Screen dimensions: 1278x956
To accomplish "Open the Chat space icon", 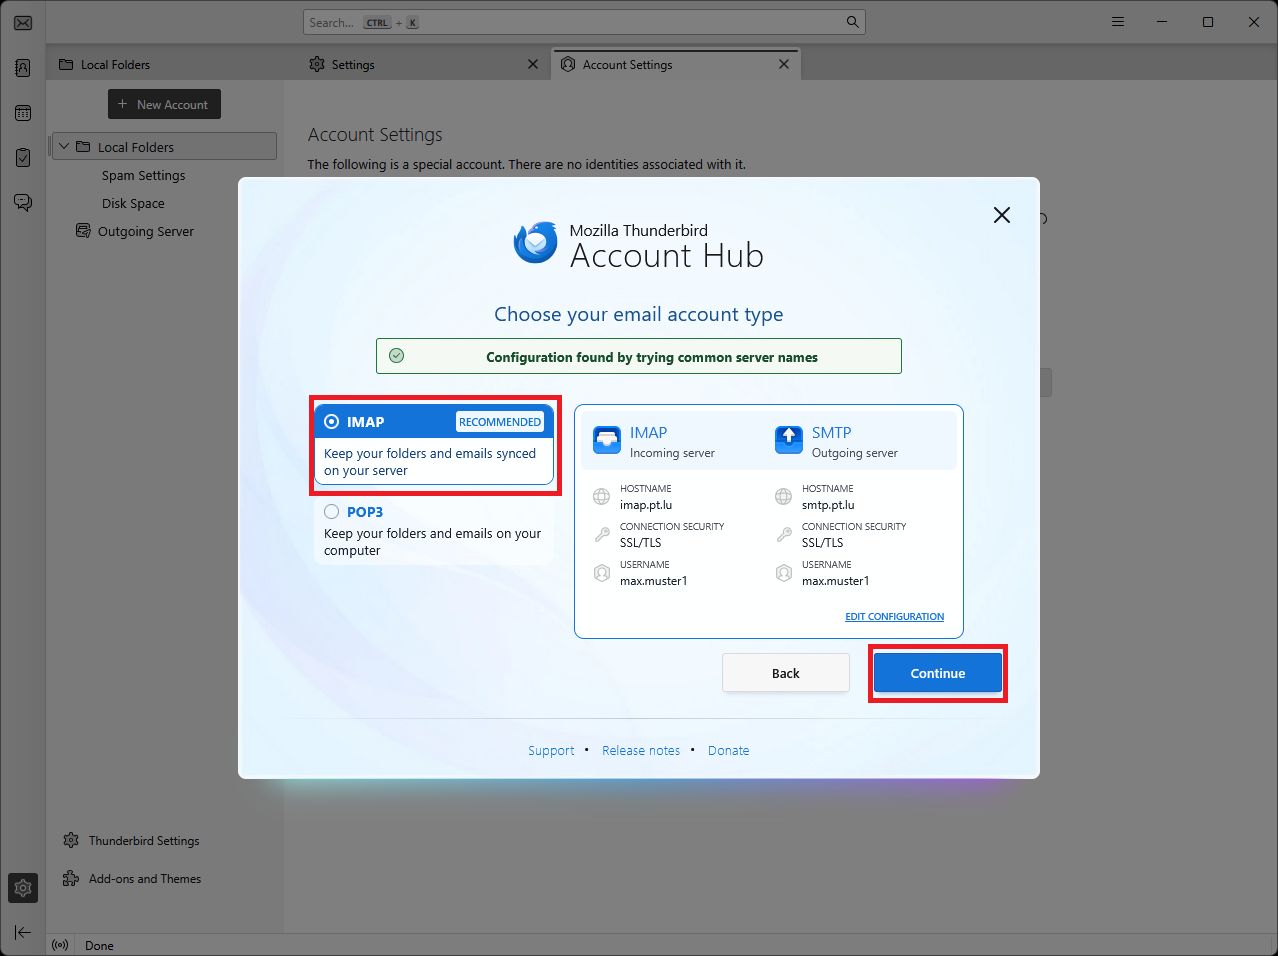I will point(23,203).
